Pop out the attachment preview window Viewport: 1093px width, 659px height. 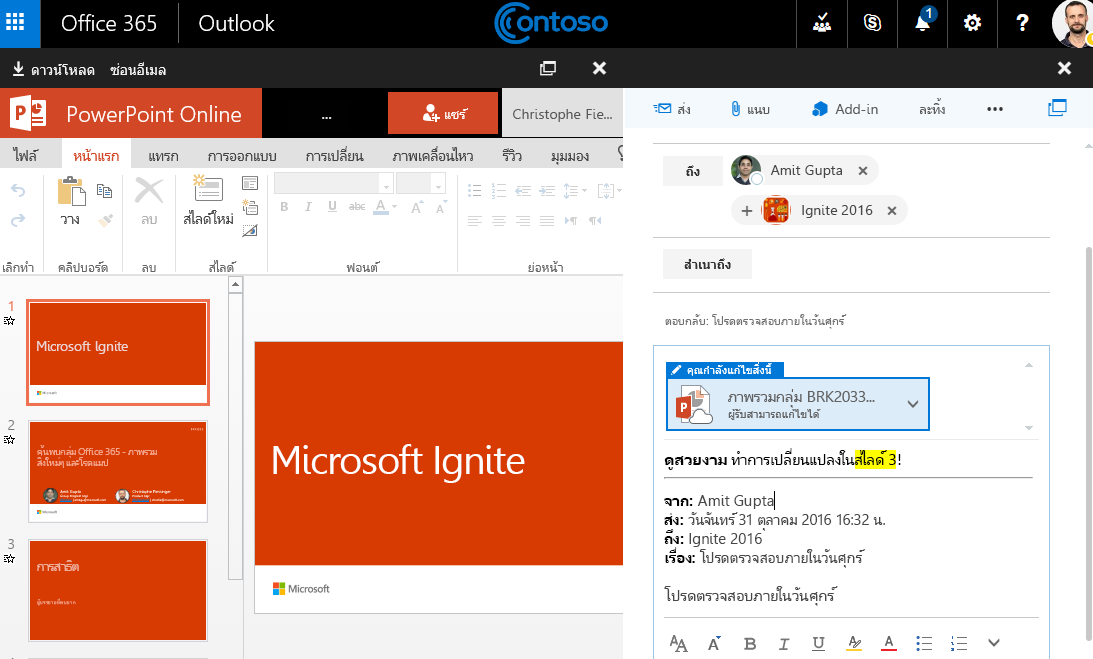[548, 68]
